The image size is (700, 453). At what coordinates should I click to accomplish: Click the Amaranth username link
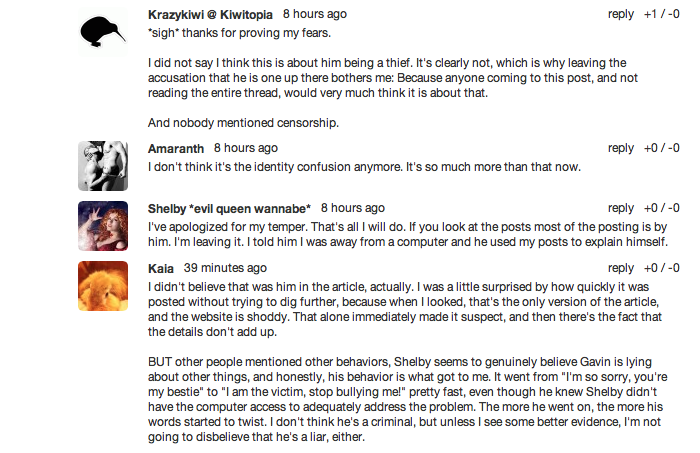click(176, 148)
